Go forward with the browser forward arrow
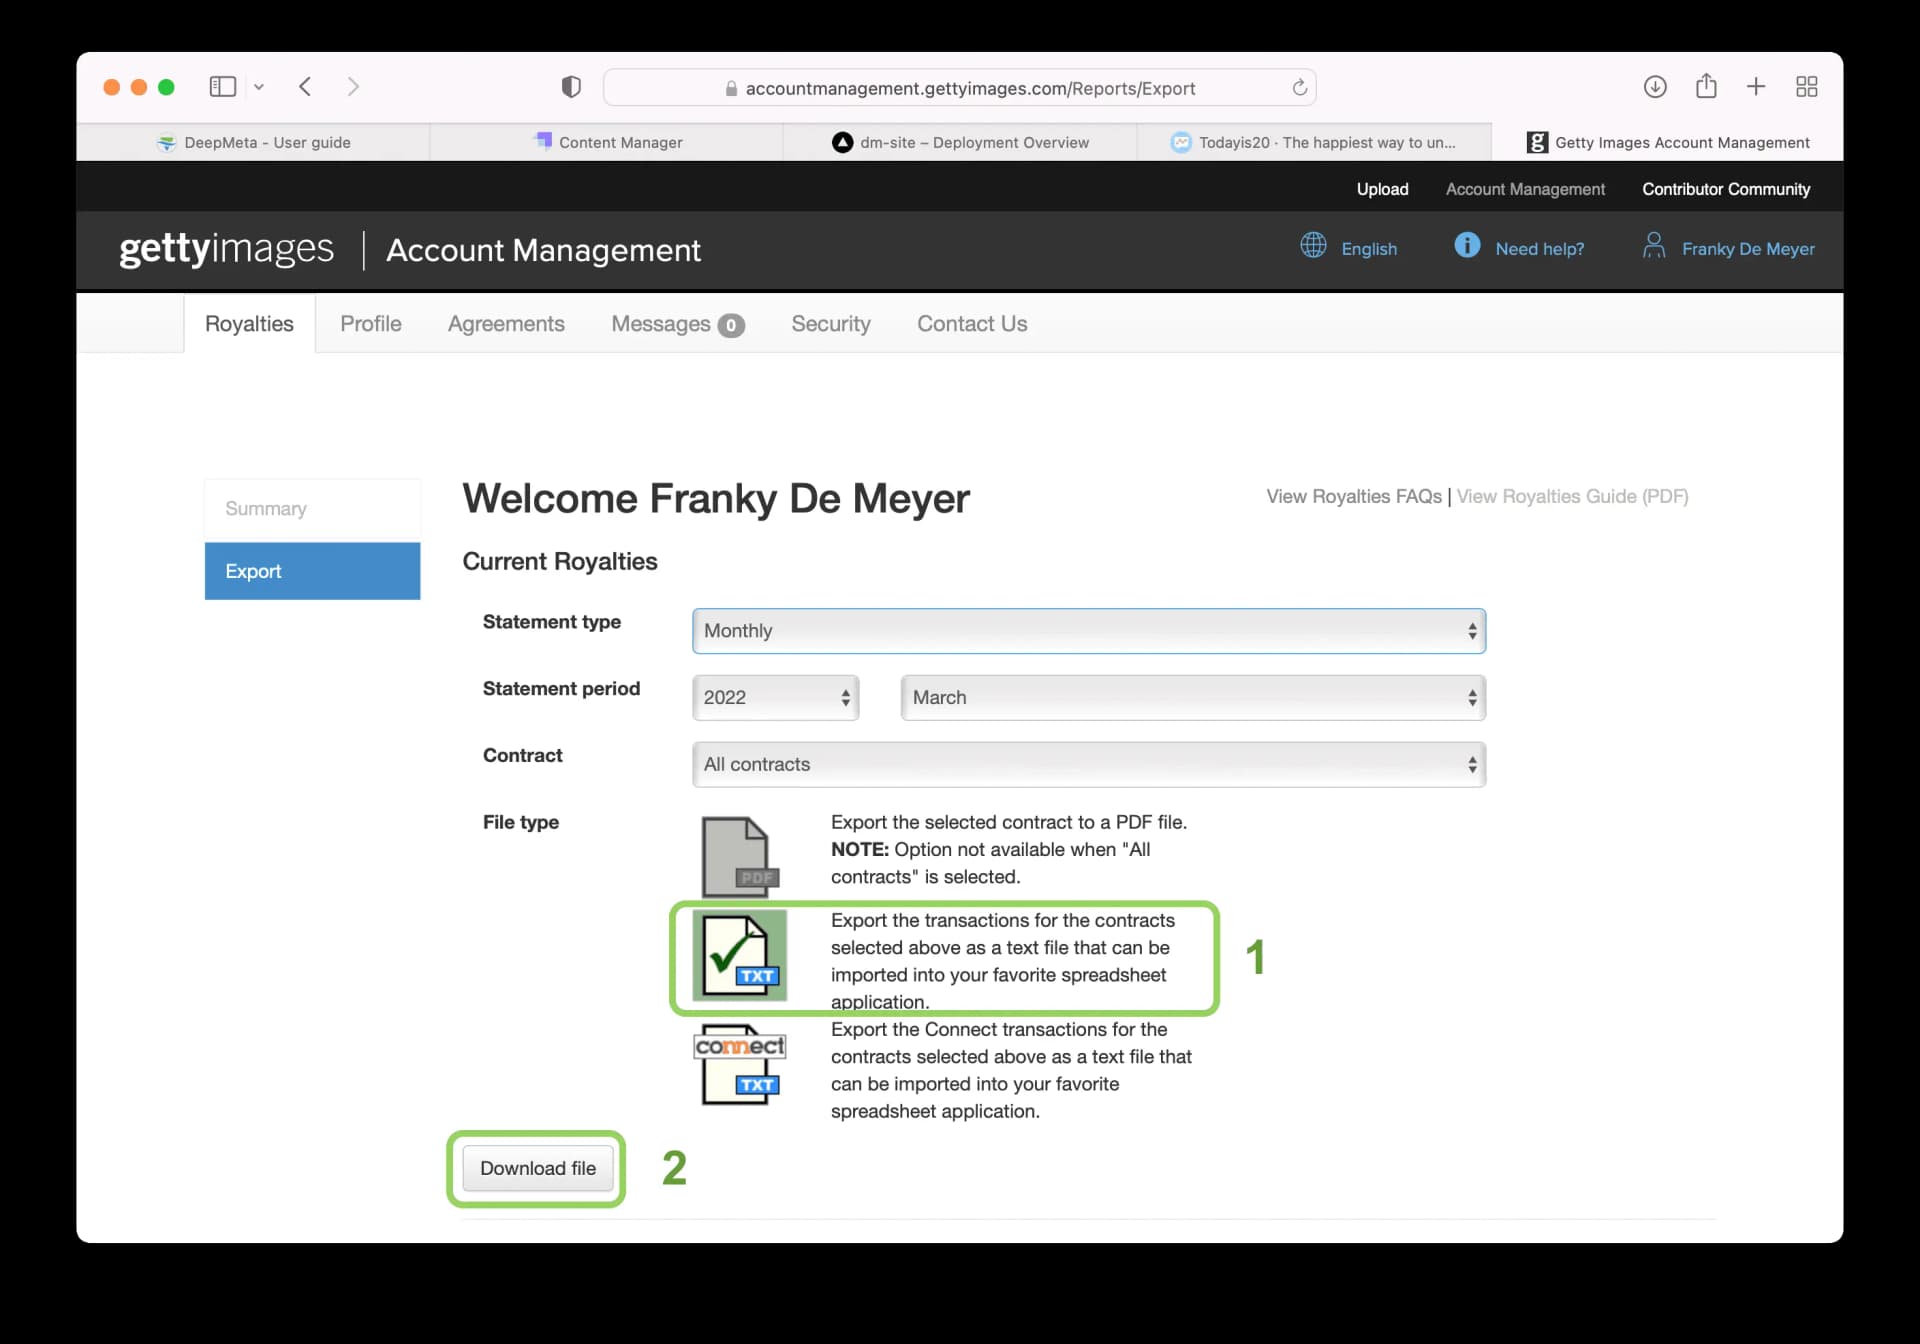Image resolution: width=1920 pixels, height=1344 pixels. (353, 87)
